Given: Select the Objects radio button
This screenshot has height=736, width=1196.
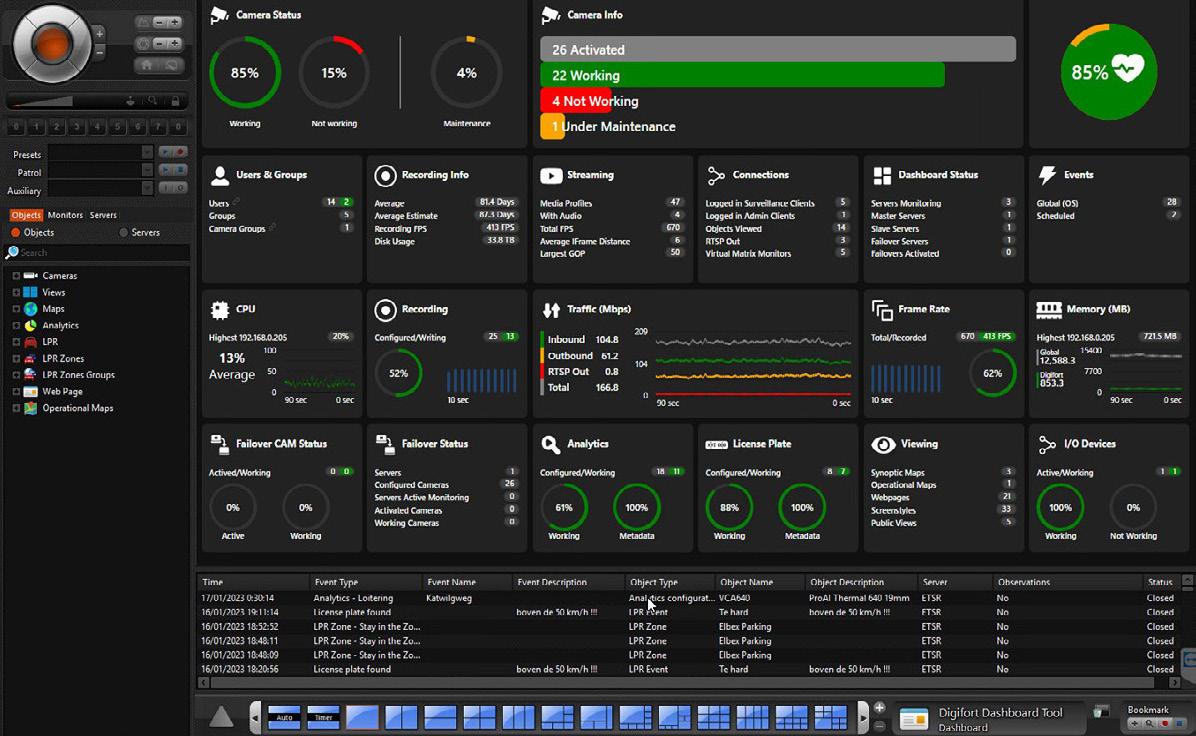Looking at the screenshot, I should [x=15, y=233].
